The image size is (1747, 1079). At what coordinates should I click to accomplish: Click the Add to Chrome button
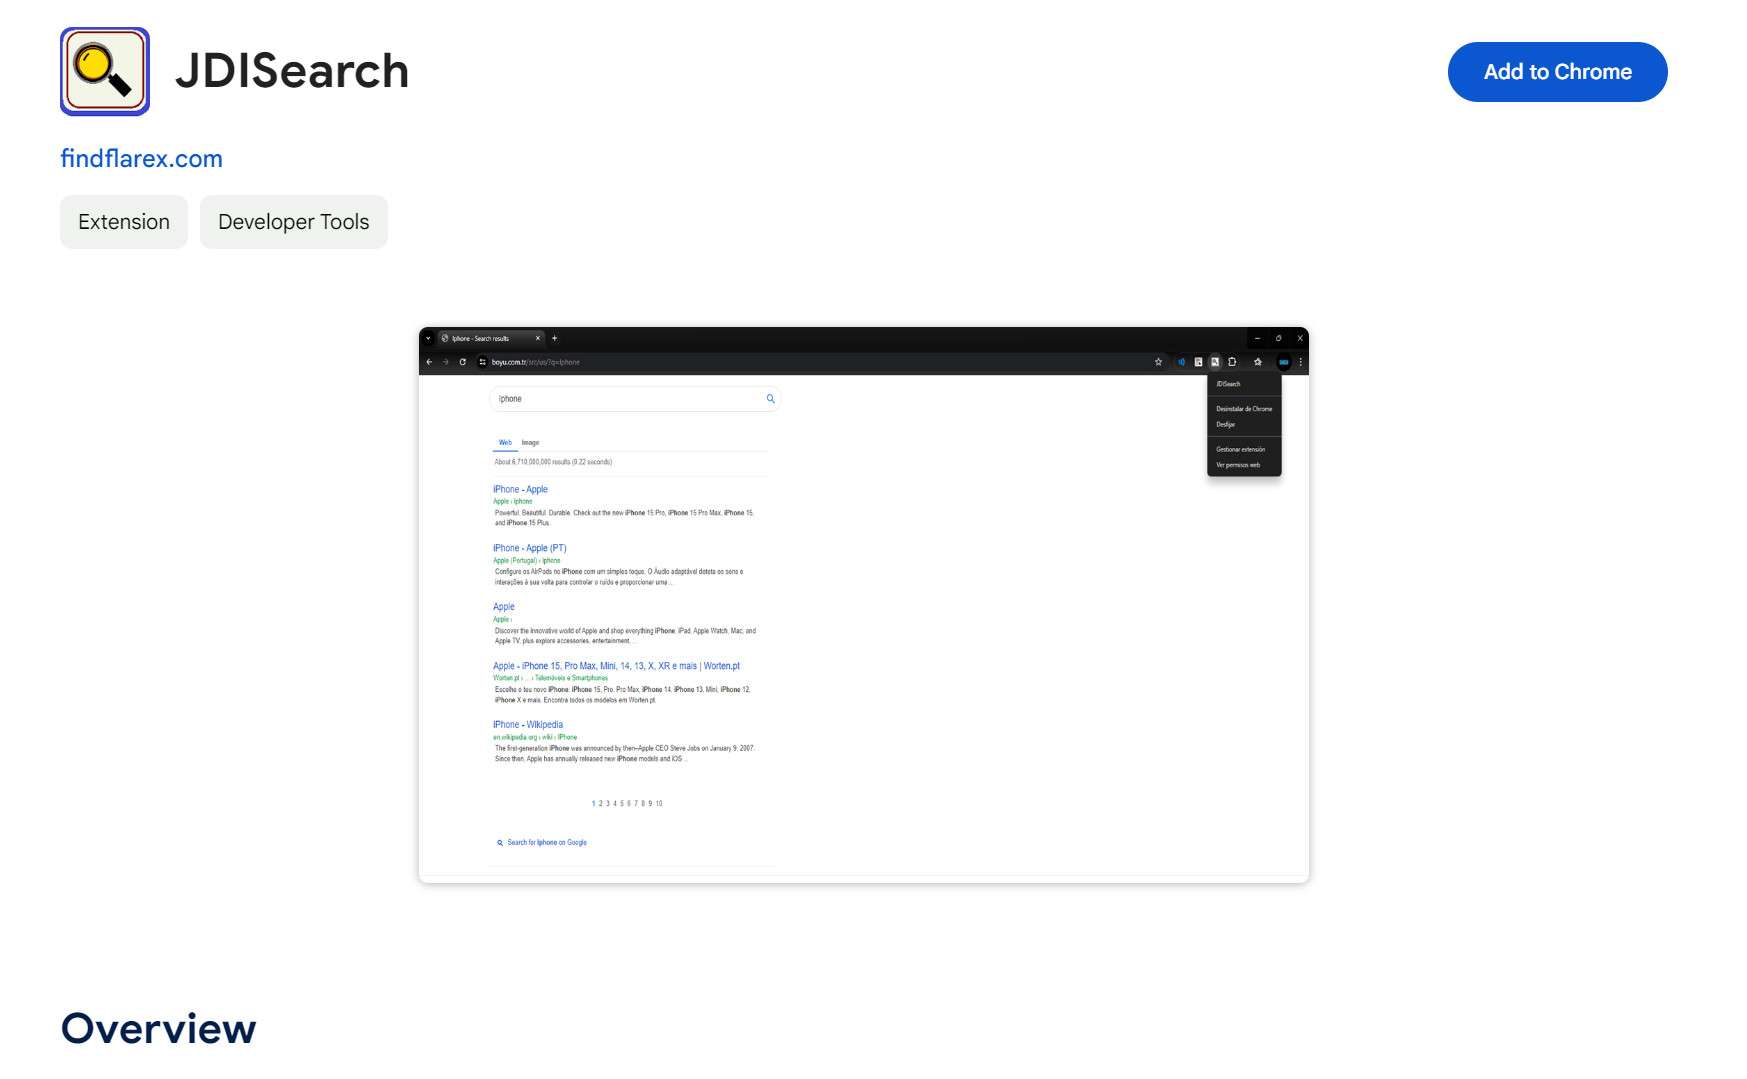pos(1556,71)
